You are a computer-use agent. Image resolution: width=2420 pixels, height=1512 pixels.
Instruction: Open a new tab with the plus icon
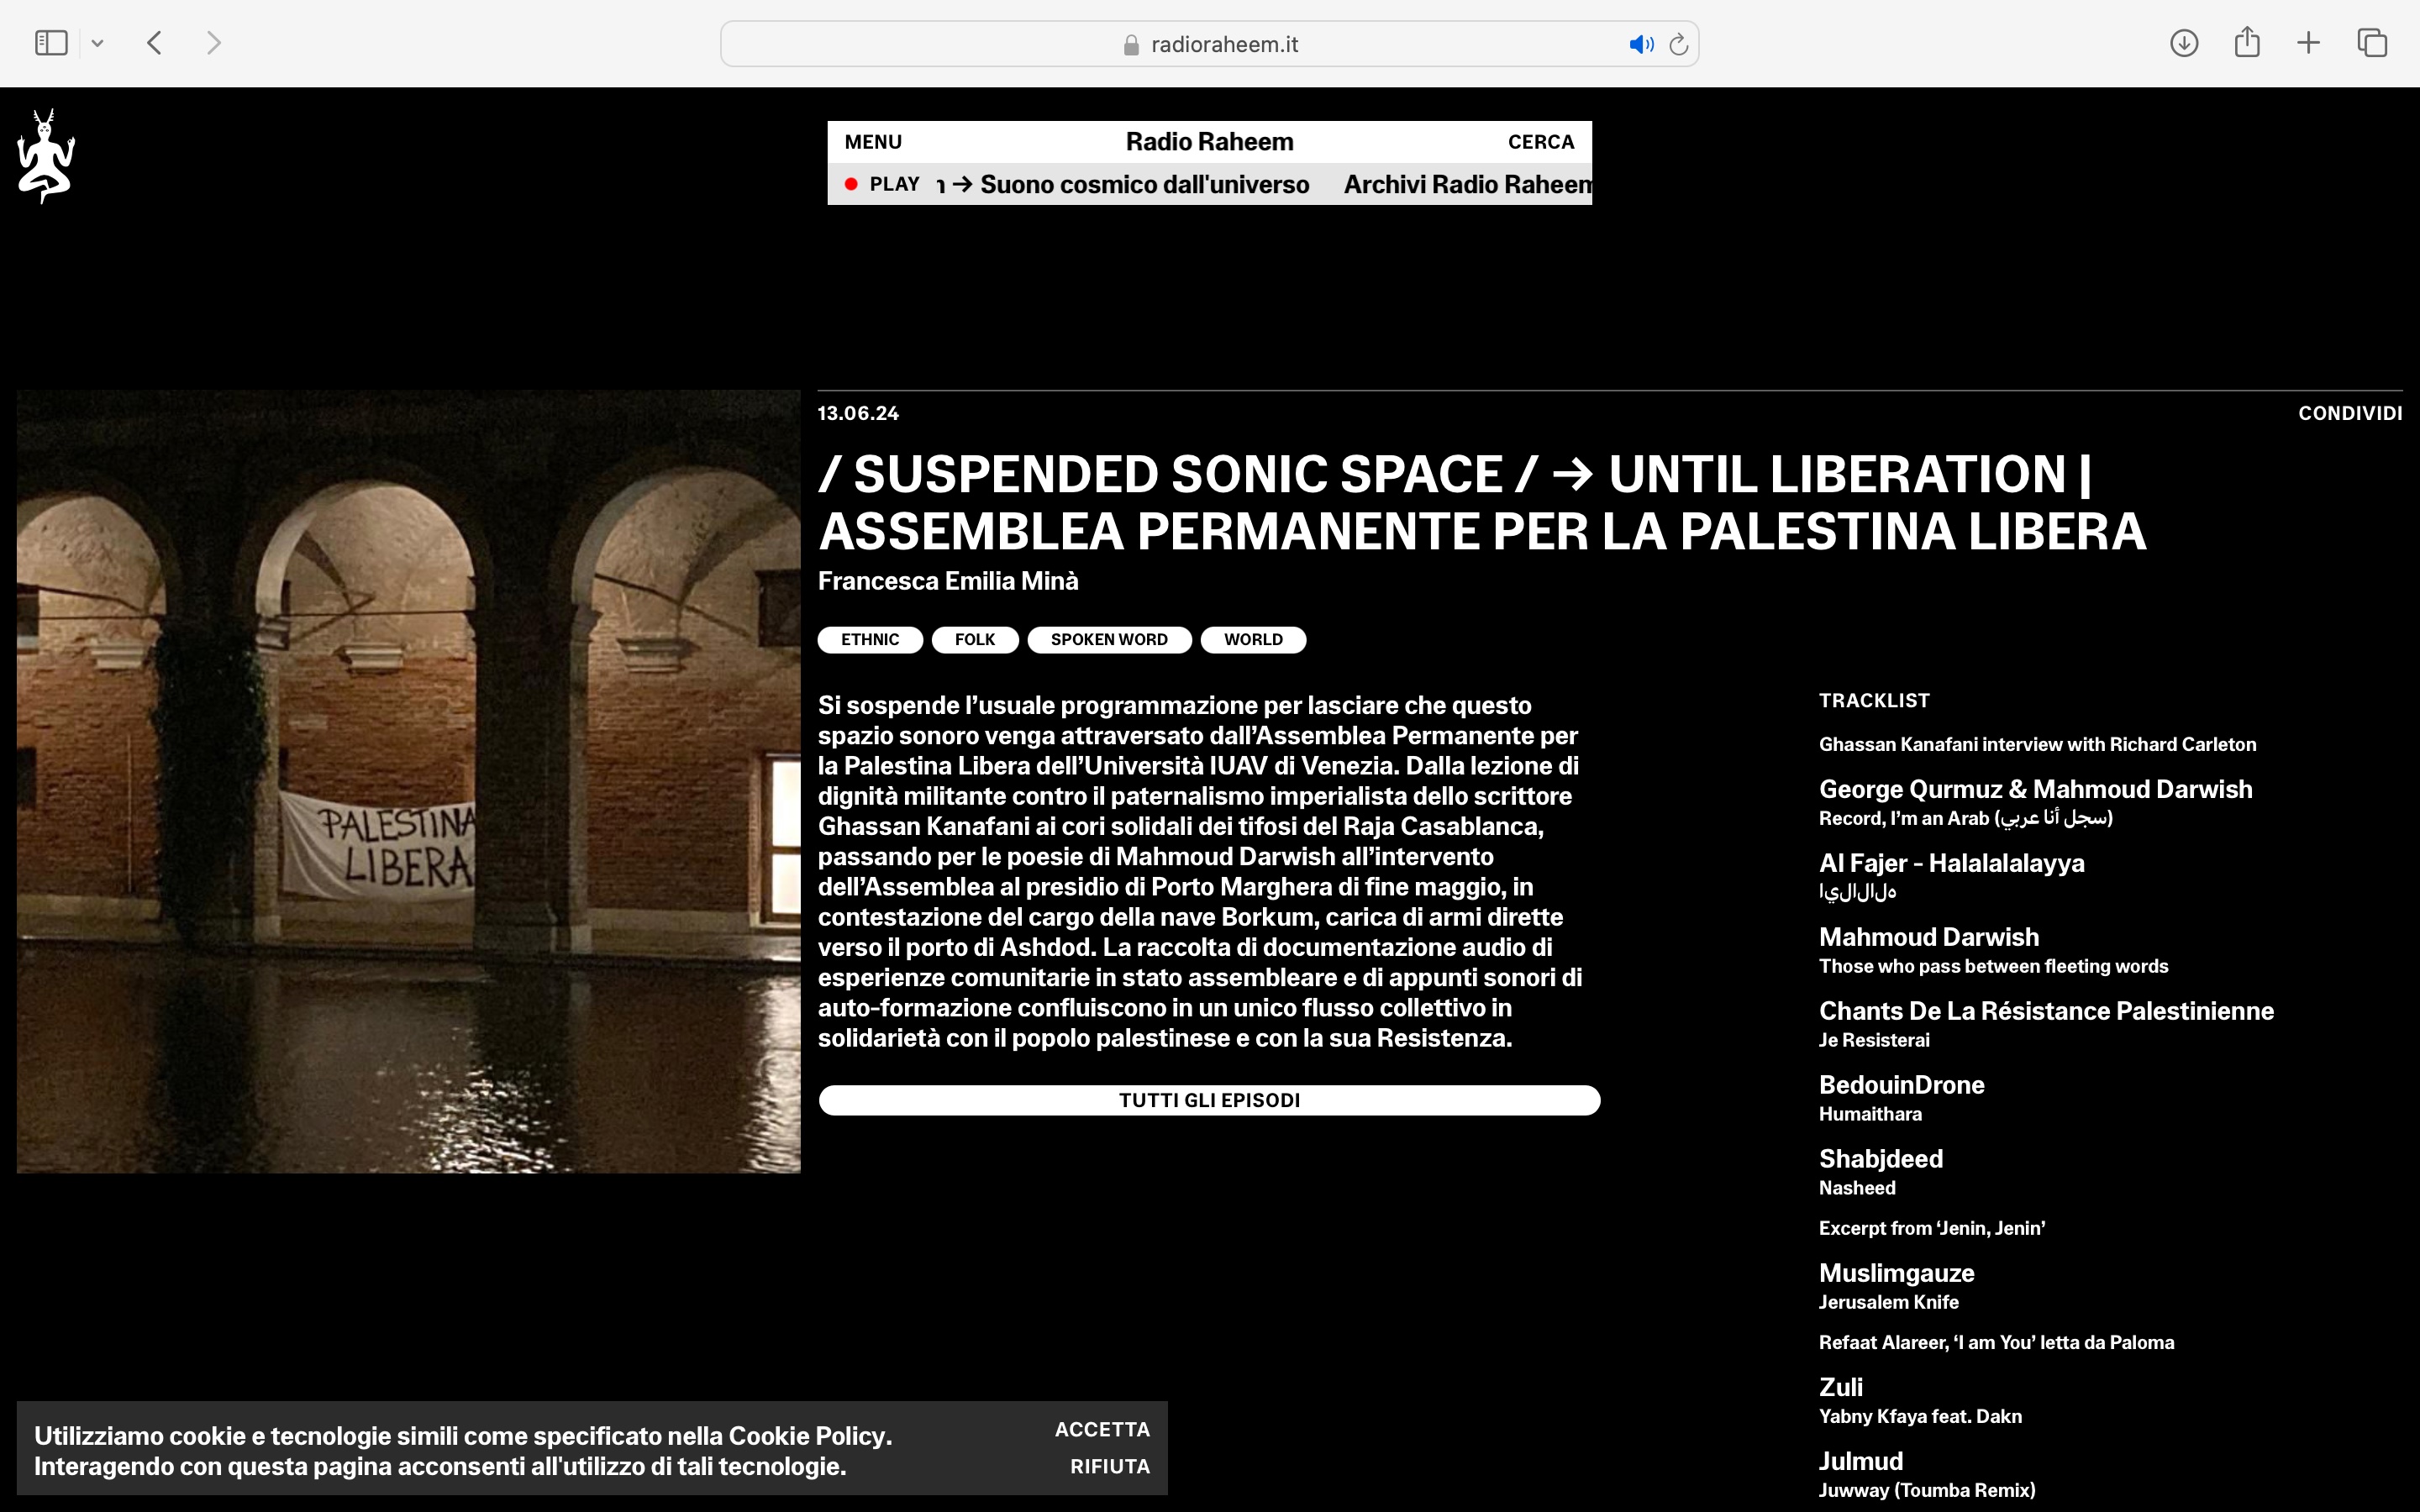point(2308,43)
